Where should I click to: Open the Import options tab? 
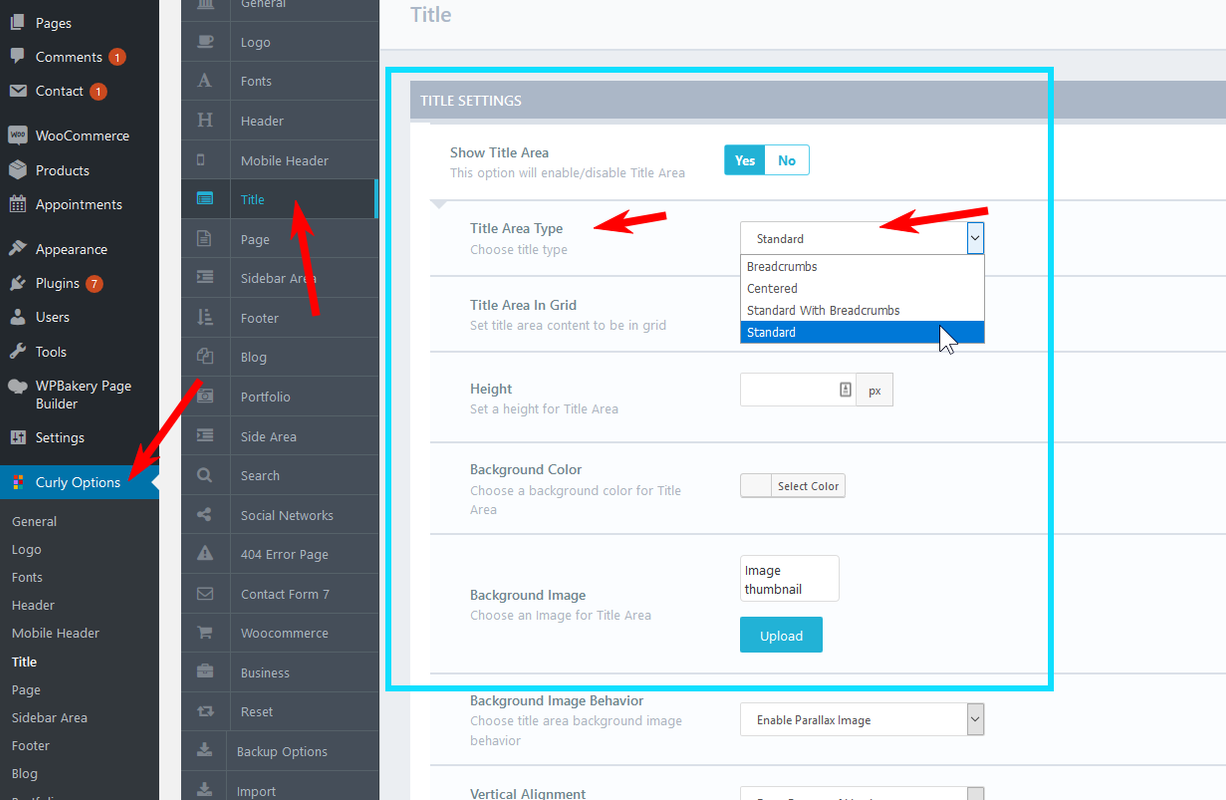point(279,788)
